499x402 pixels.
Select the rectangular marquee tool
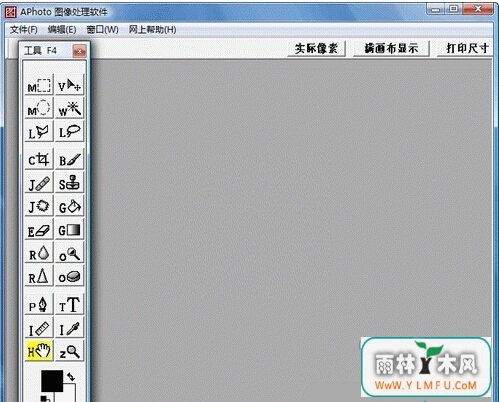pyautogui.click(x=39, y=85)
